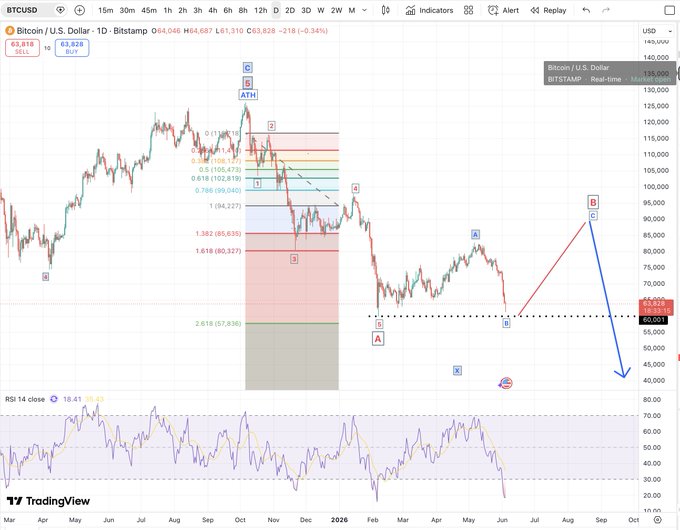This screenshot has width=680, height=530.
Task: Select the RSI 14 close legend
Action: pos(25,399)
